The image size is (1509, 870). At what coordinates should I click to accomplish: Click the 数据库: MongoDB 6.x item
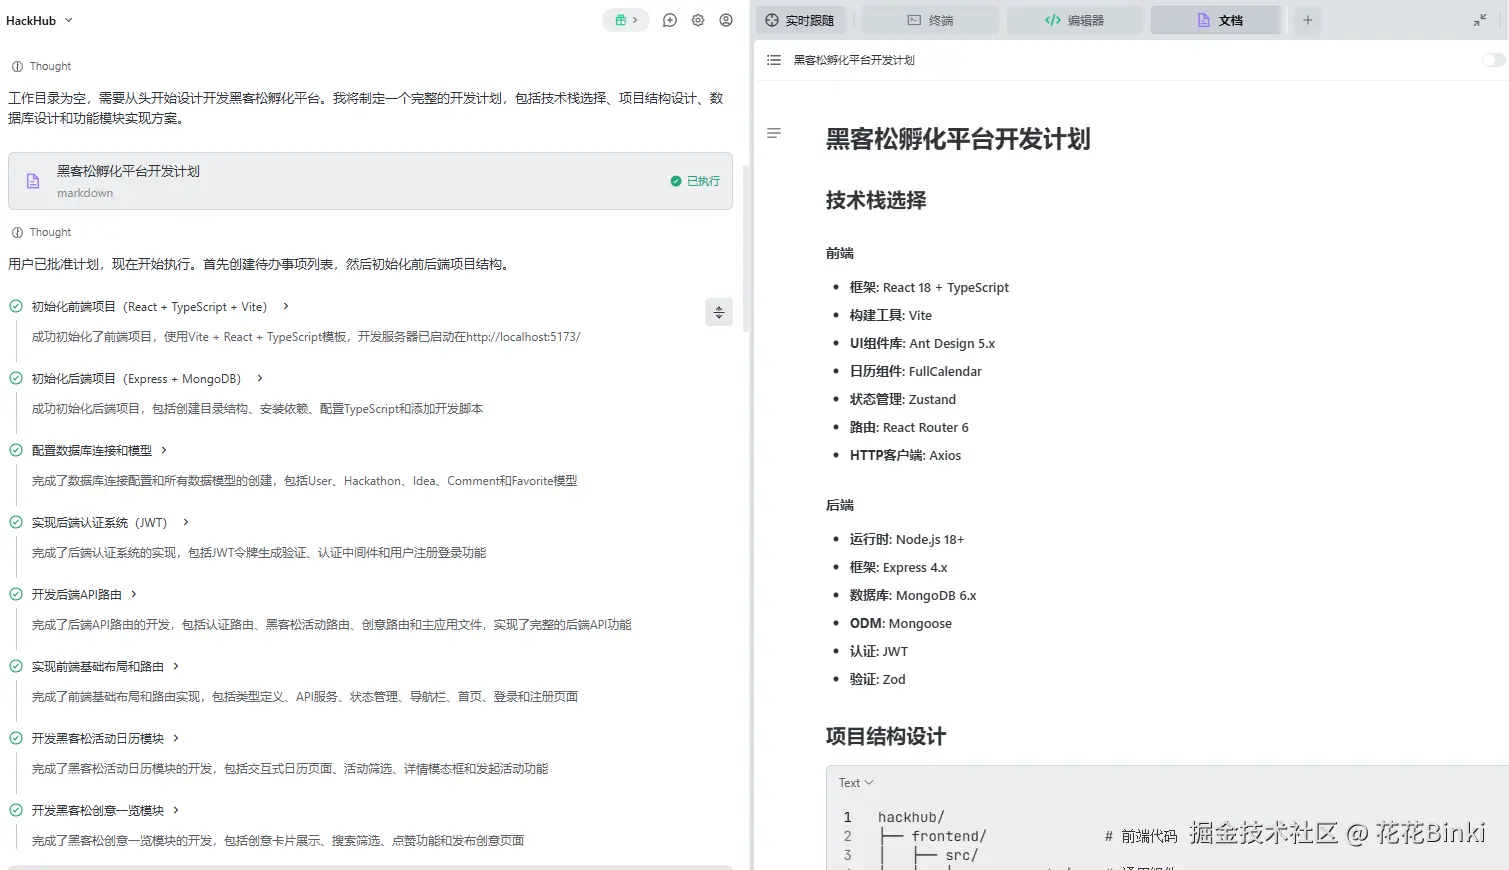(x=913, y=595)
